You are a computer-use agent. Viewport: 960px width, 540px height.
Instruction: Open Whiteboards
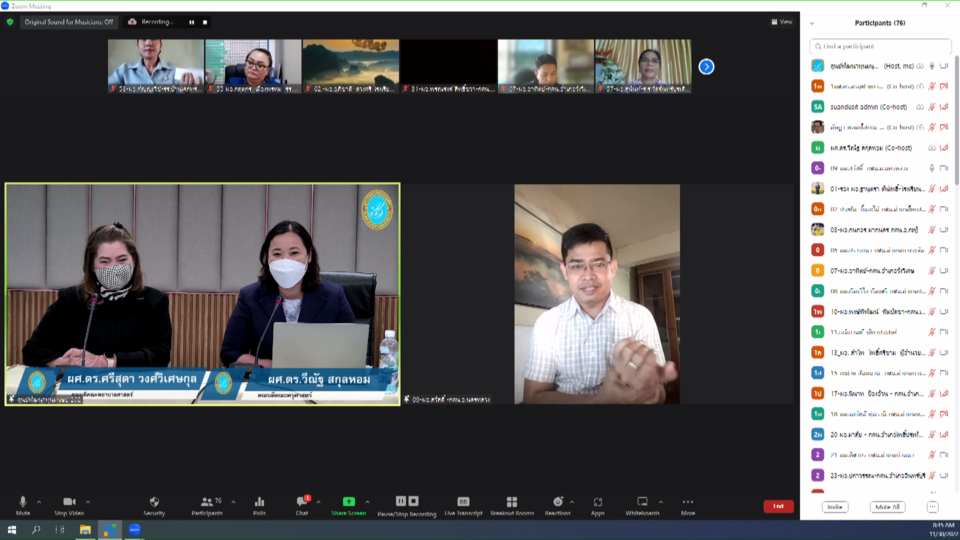click(x=642, y=506)
